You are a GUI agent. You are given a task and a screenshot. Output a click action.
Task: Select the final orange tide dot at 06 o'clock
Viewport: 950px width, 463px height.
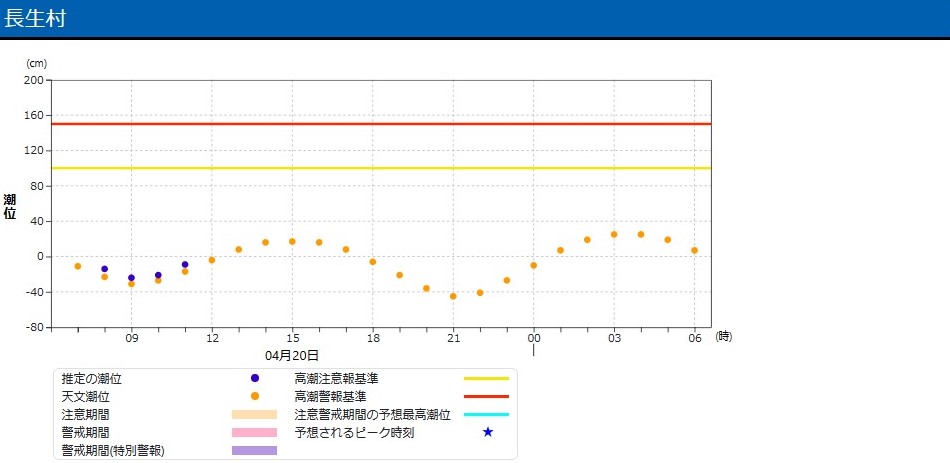click(x=694, y=250)
